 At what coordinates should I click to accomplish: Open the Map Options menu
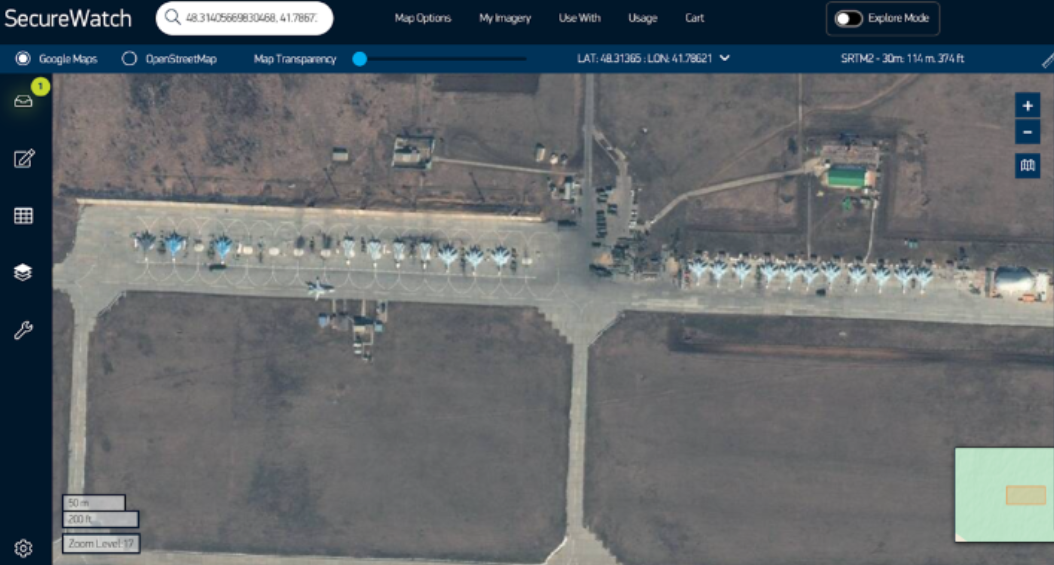423,18
